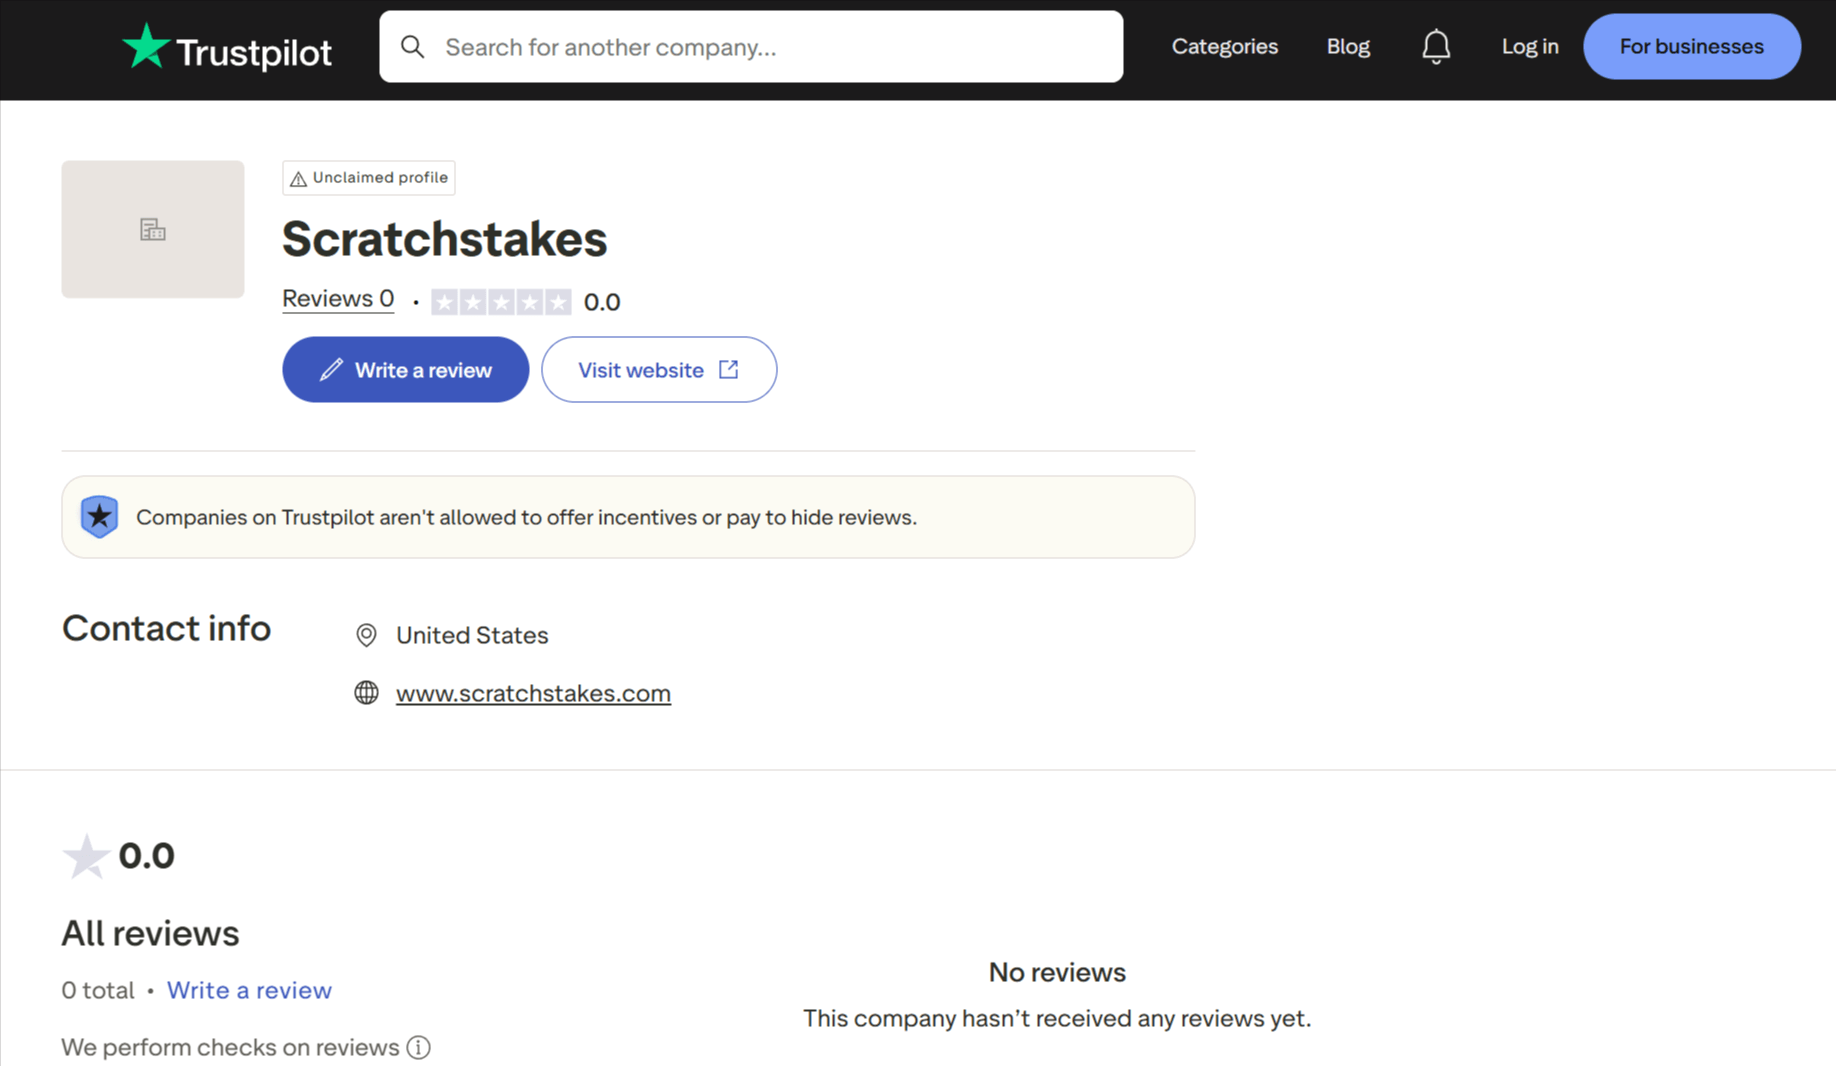Screen dimensions: 1836x1066
Task: Click the location pin icon
Action: point(366,635)
